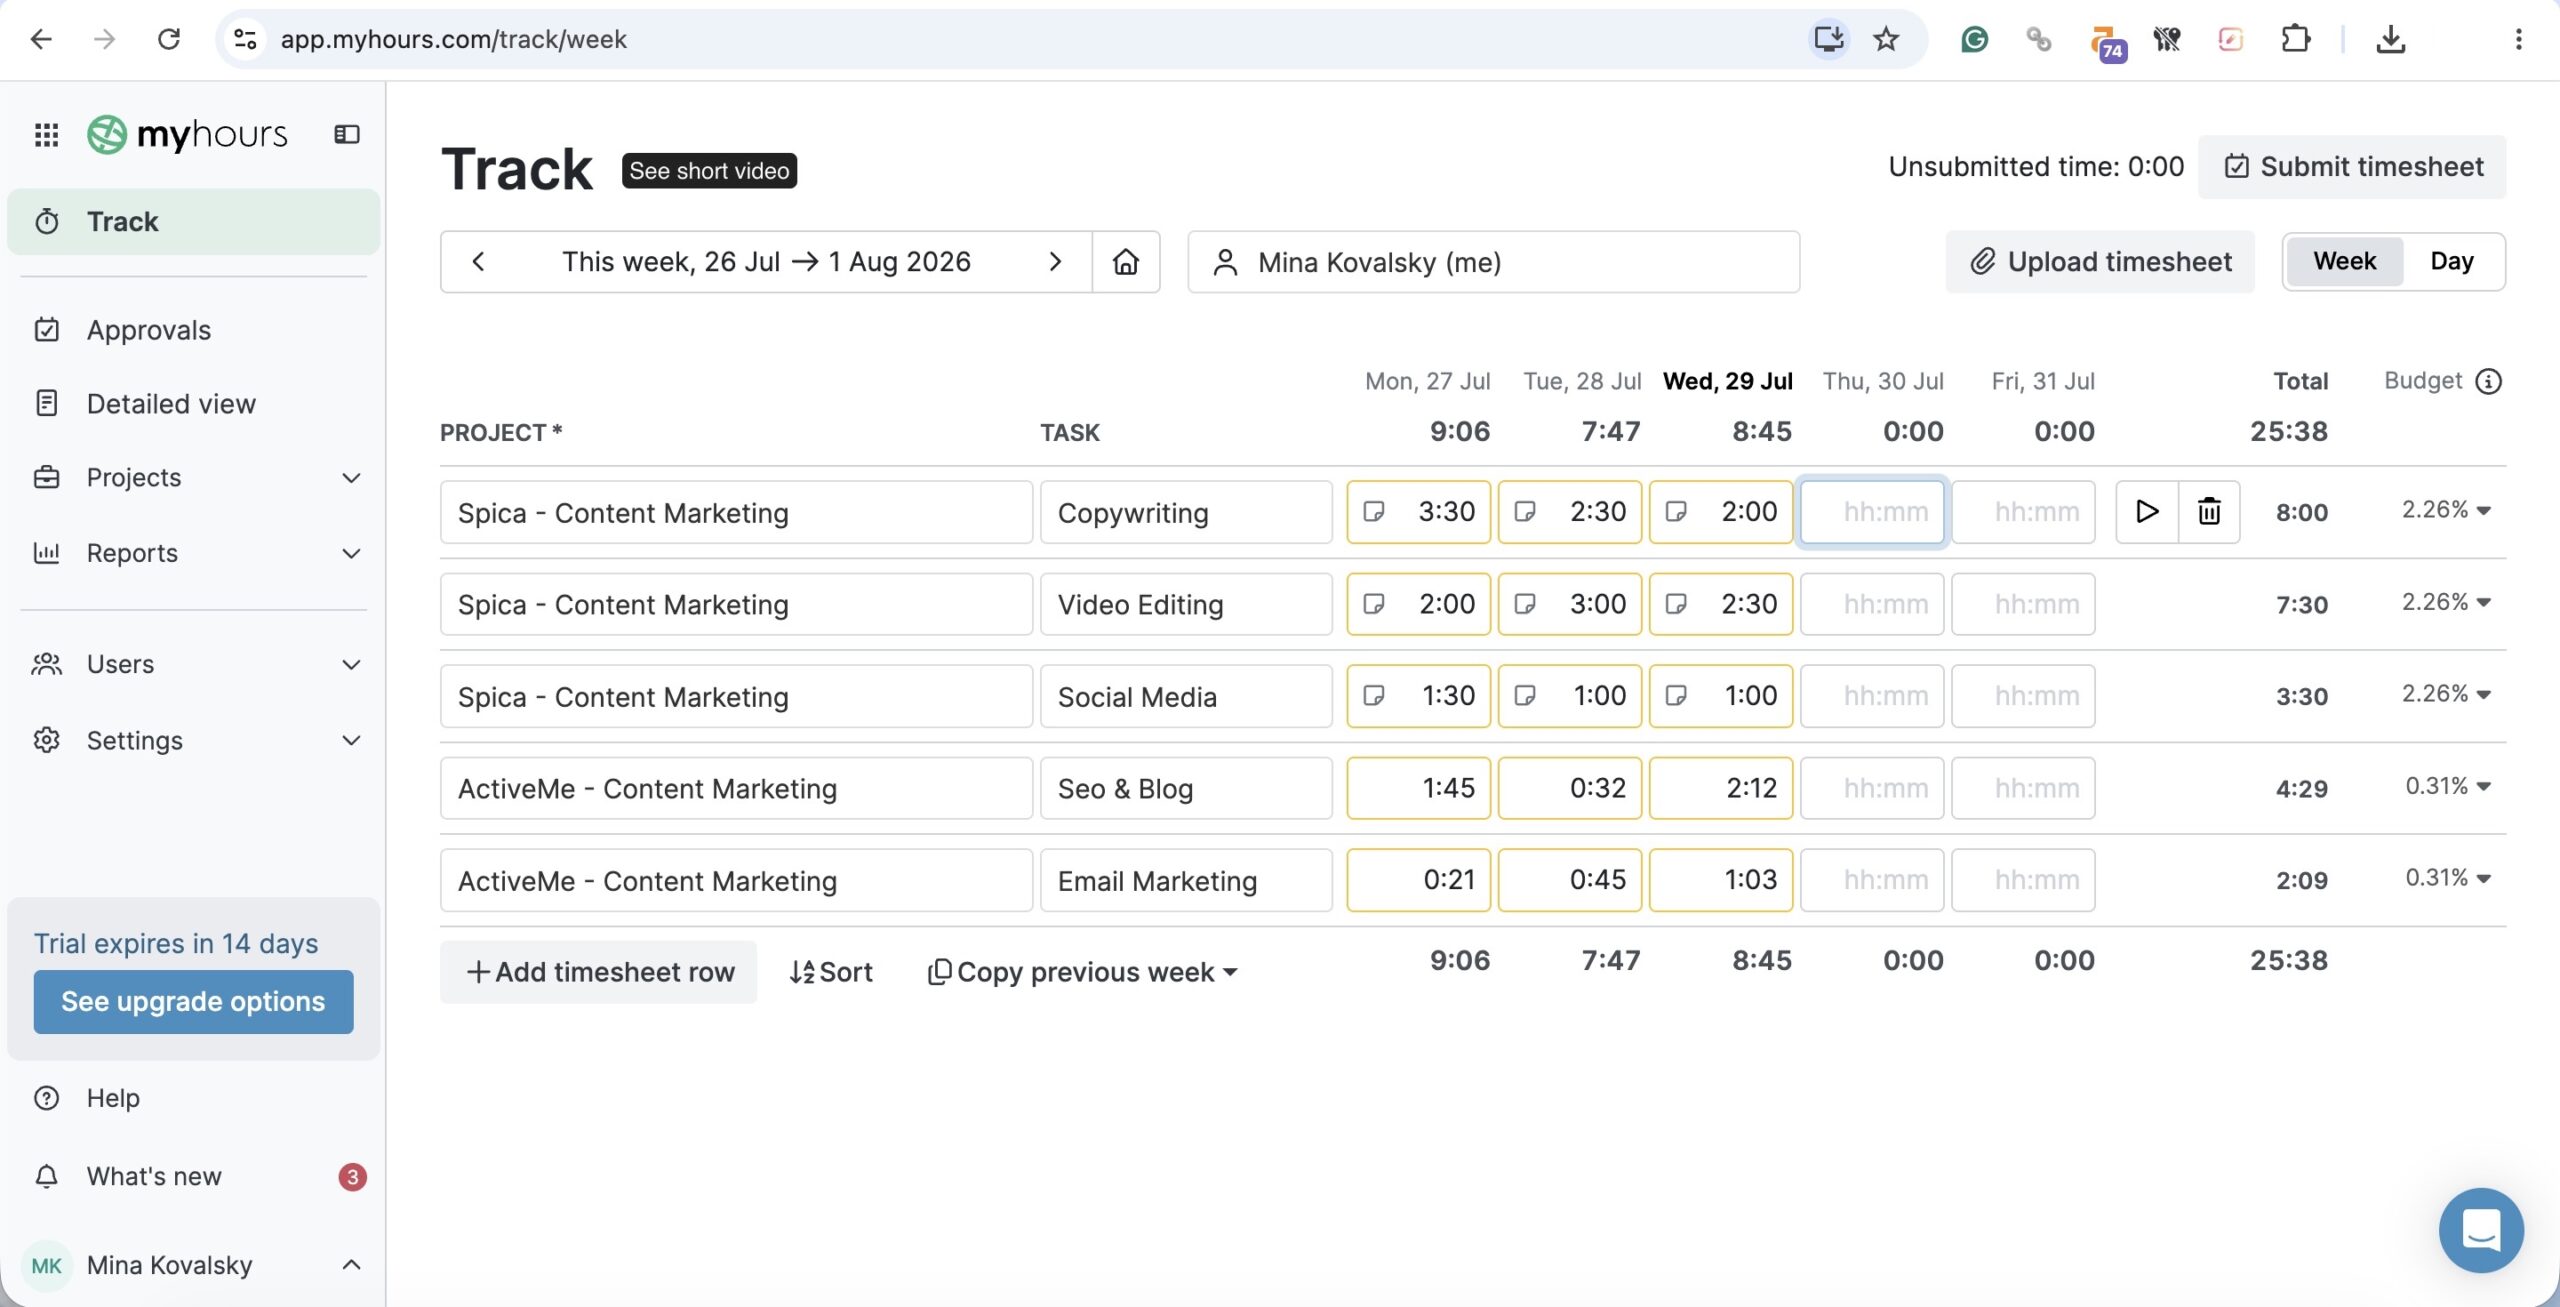Reload the page
Screen dimensions: 2560x1307
(169, 39)
